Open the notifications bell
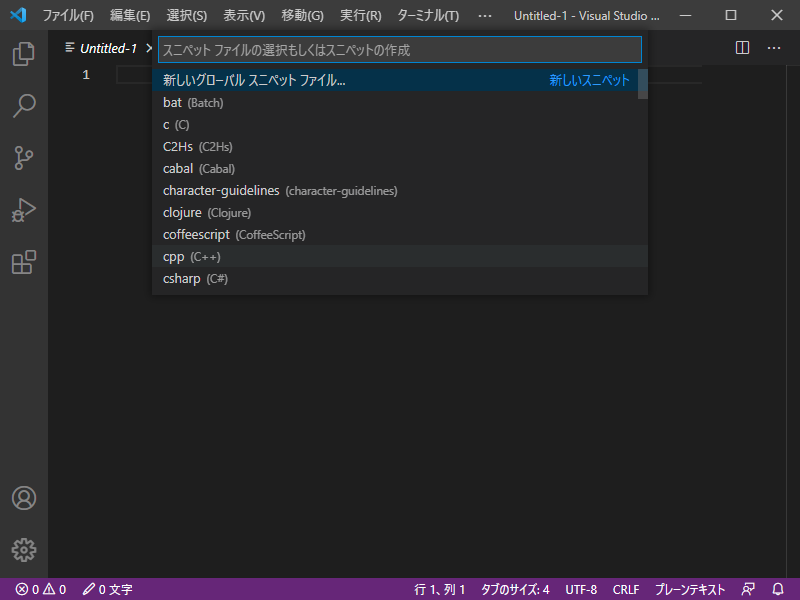This screenshot has height=600, width=800. coord(778,589)
